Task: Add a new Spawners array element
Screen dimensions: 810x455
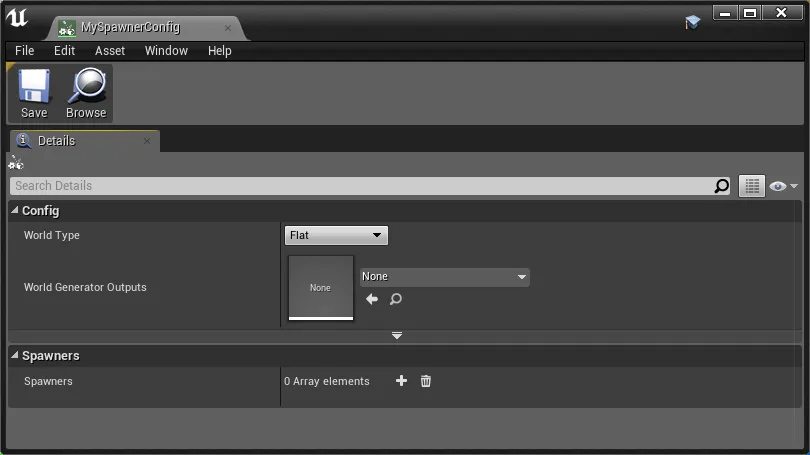Action: [x=401, y=381]
